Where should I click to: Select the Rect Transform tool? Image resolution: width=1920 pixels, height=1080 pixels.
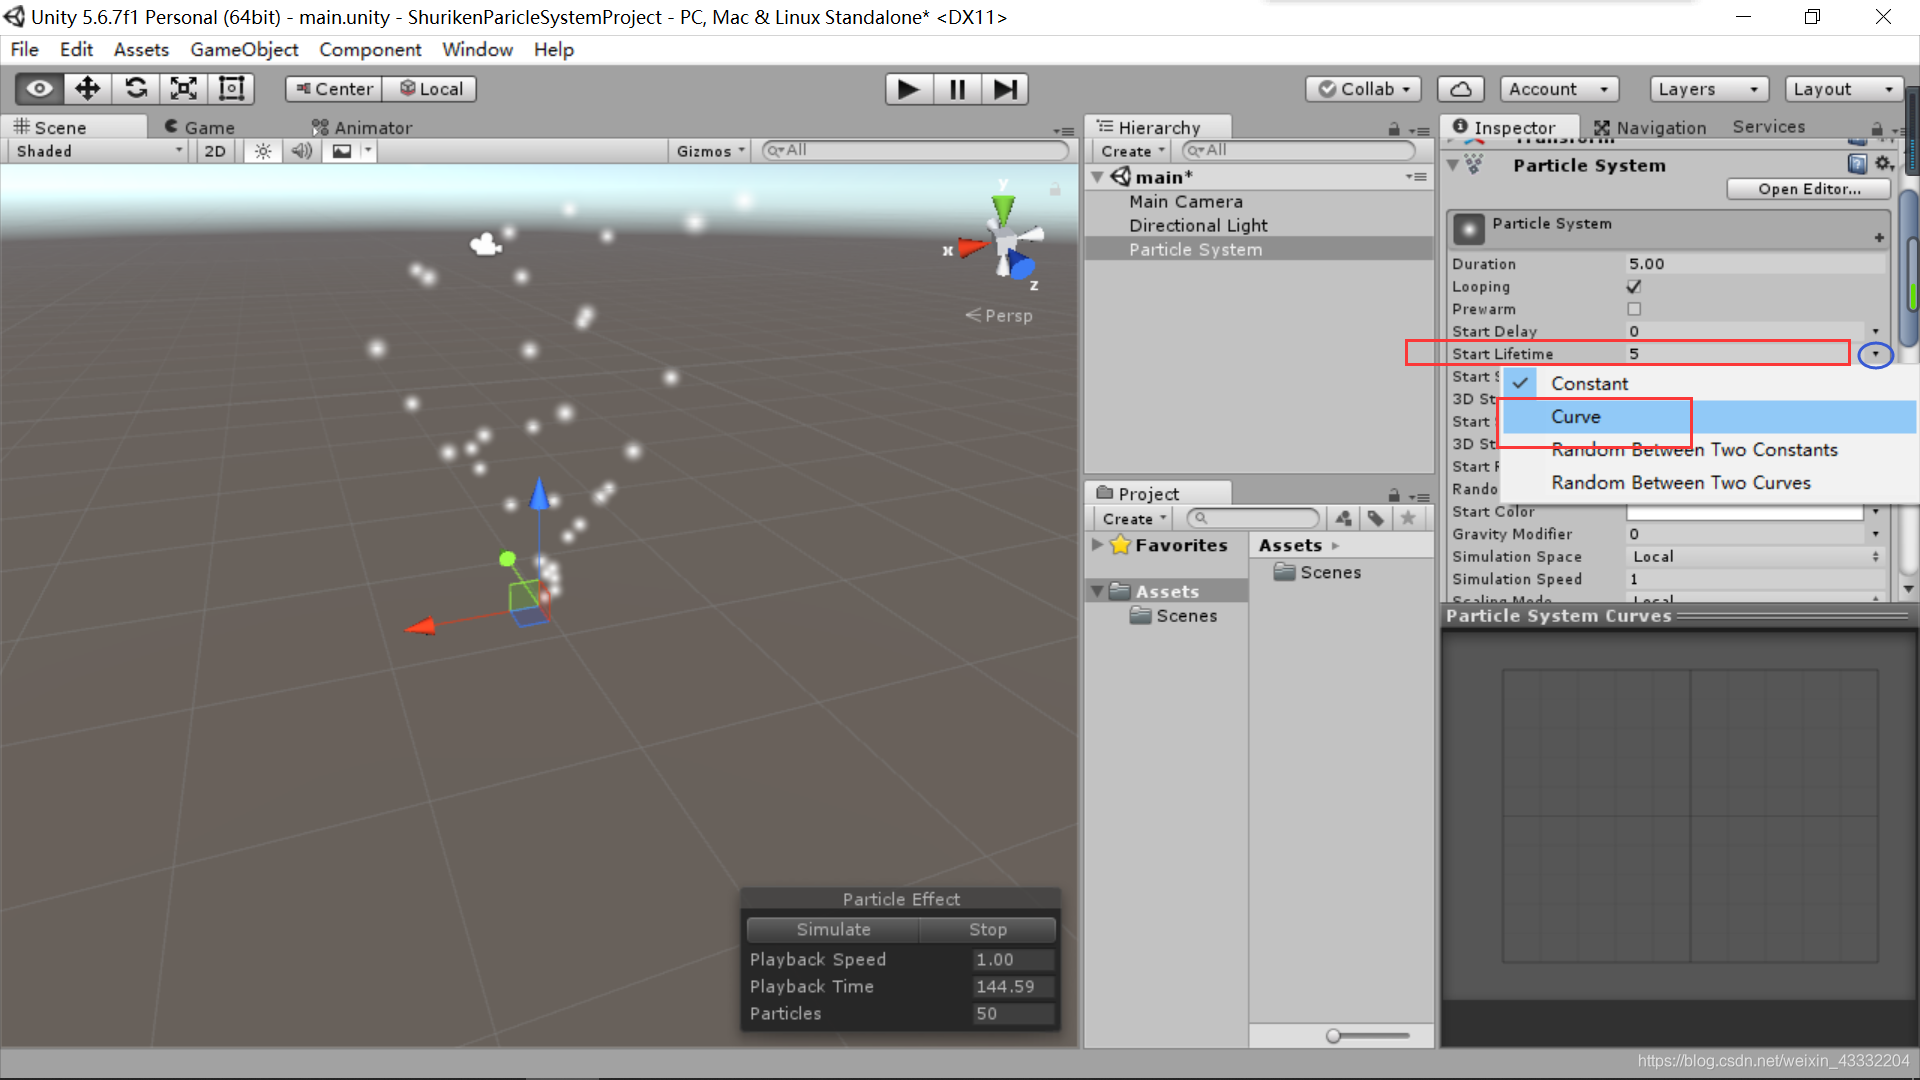pyautogui.click(x=232, y=89)
